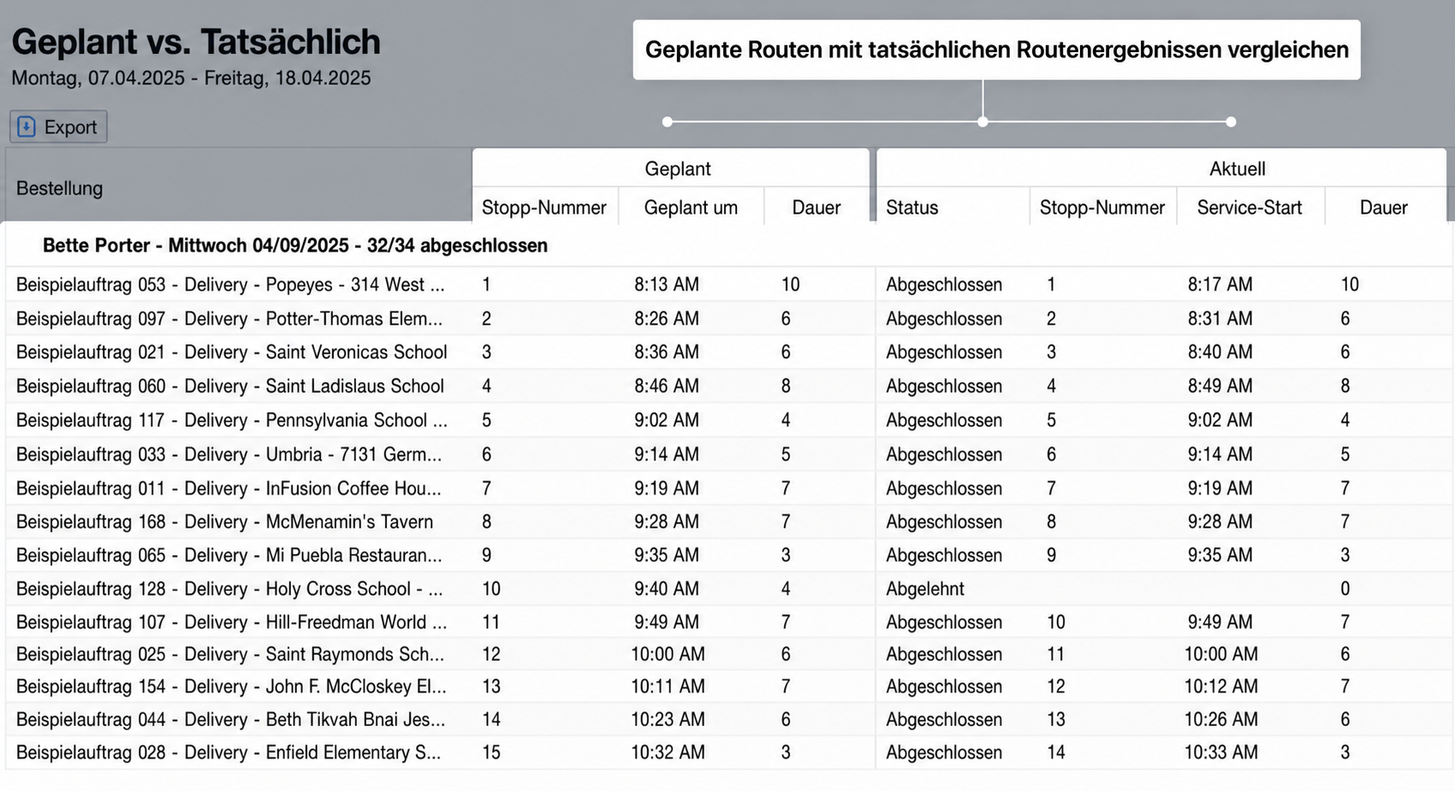Click service start time 10:26 AM
This screenshot has height=791, width=1455.
click(x=1221, y=719)
